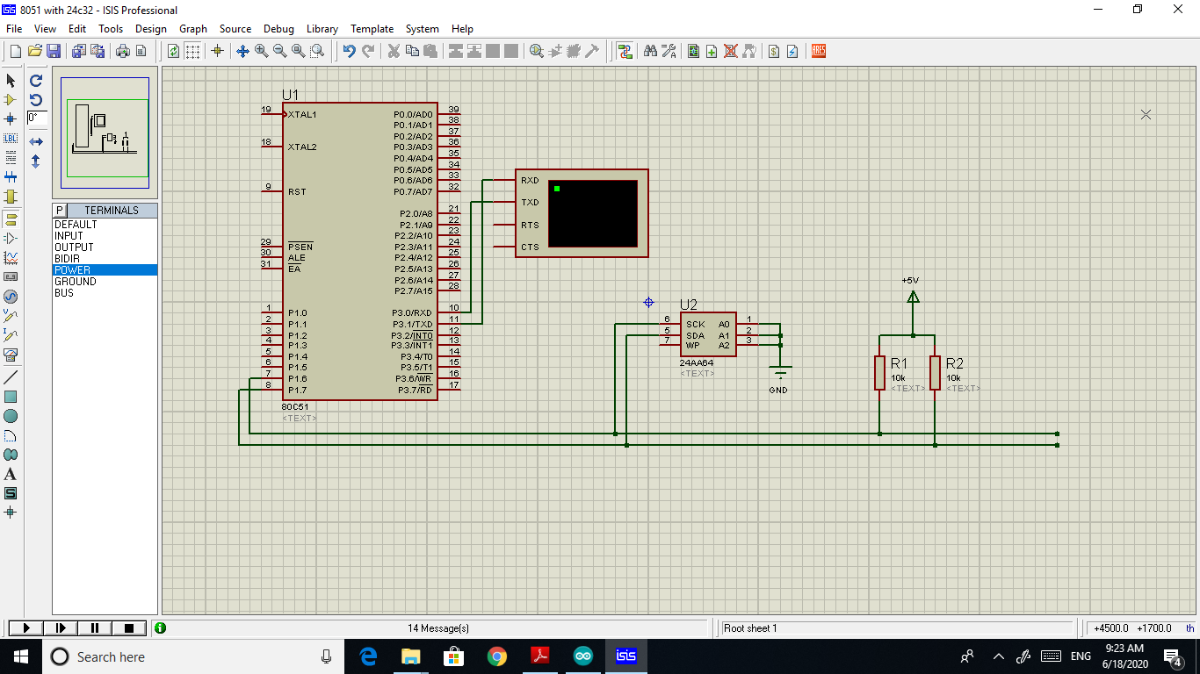The width and height of the screenshot is (1200, 674).
Task: Select the Component Mode tool
Action: coord(11,99)
